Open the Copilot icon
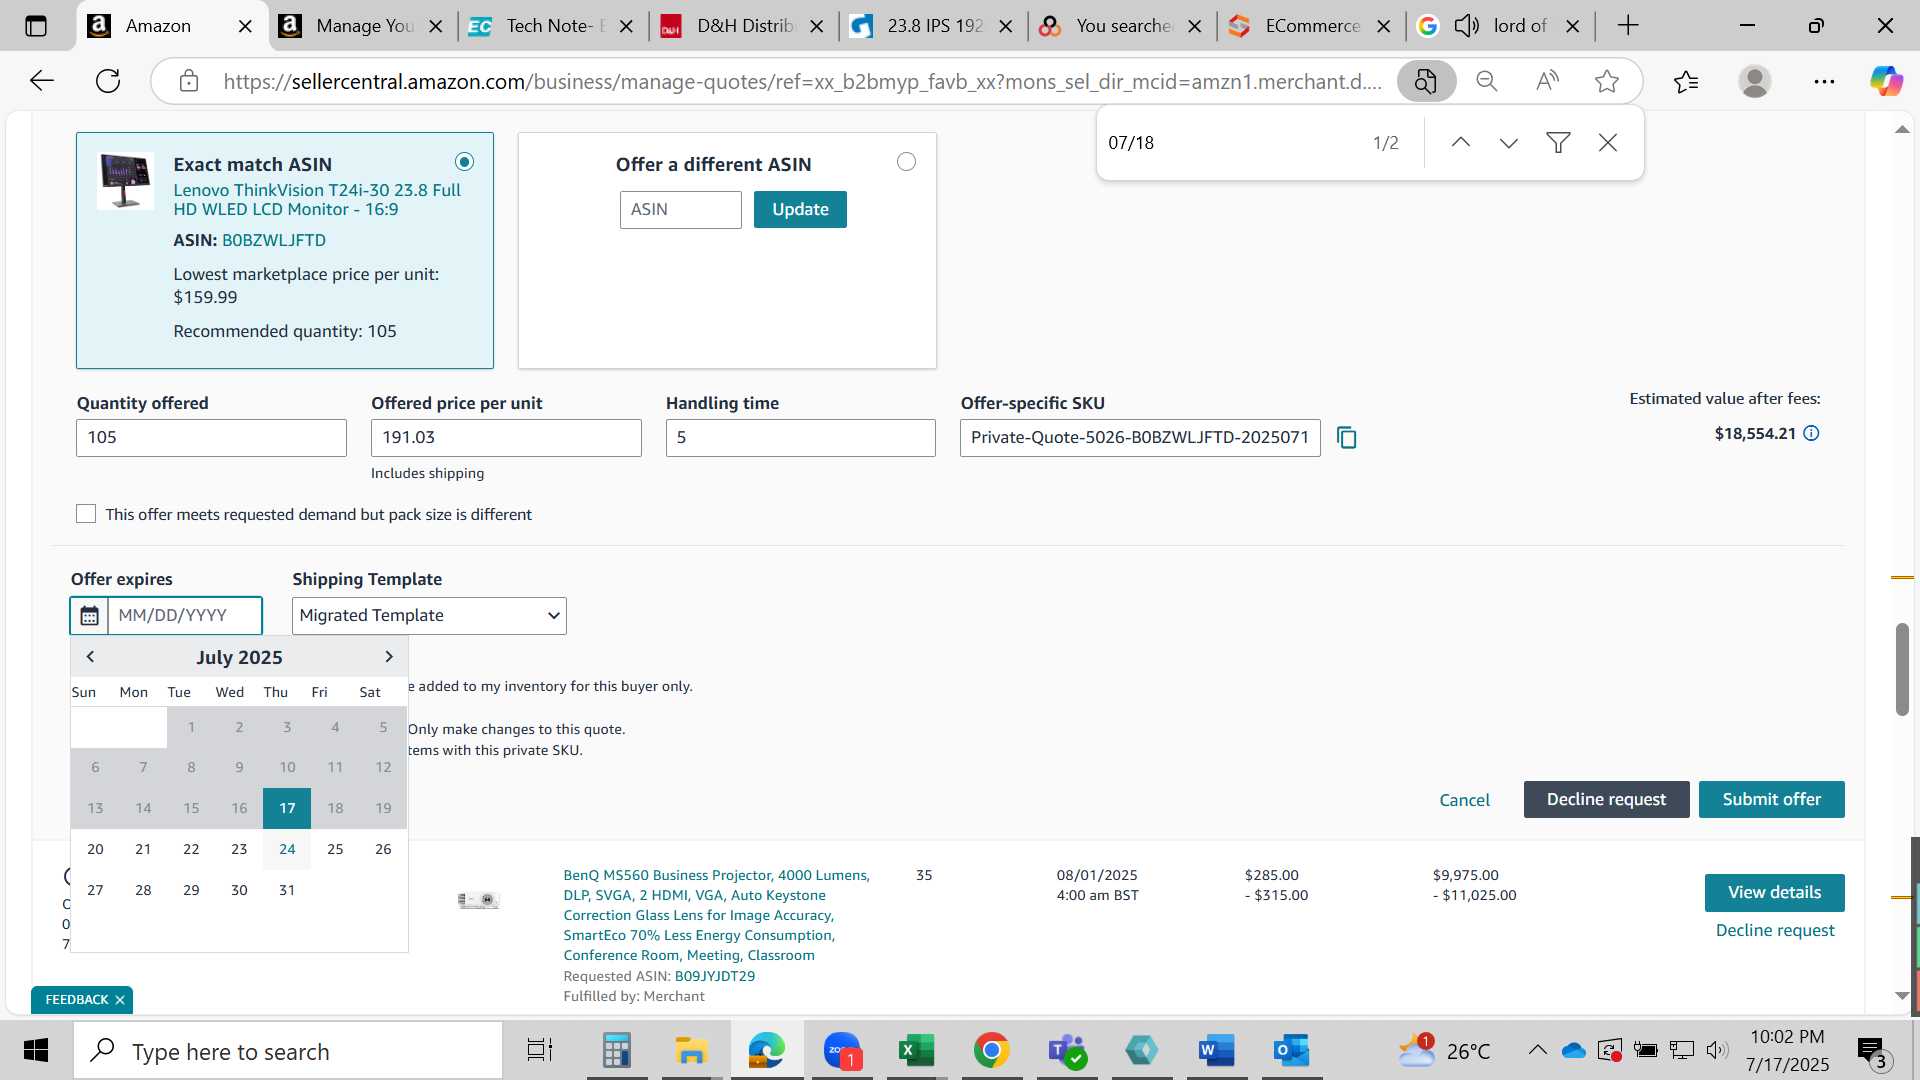 [x=1886, y=81]
